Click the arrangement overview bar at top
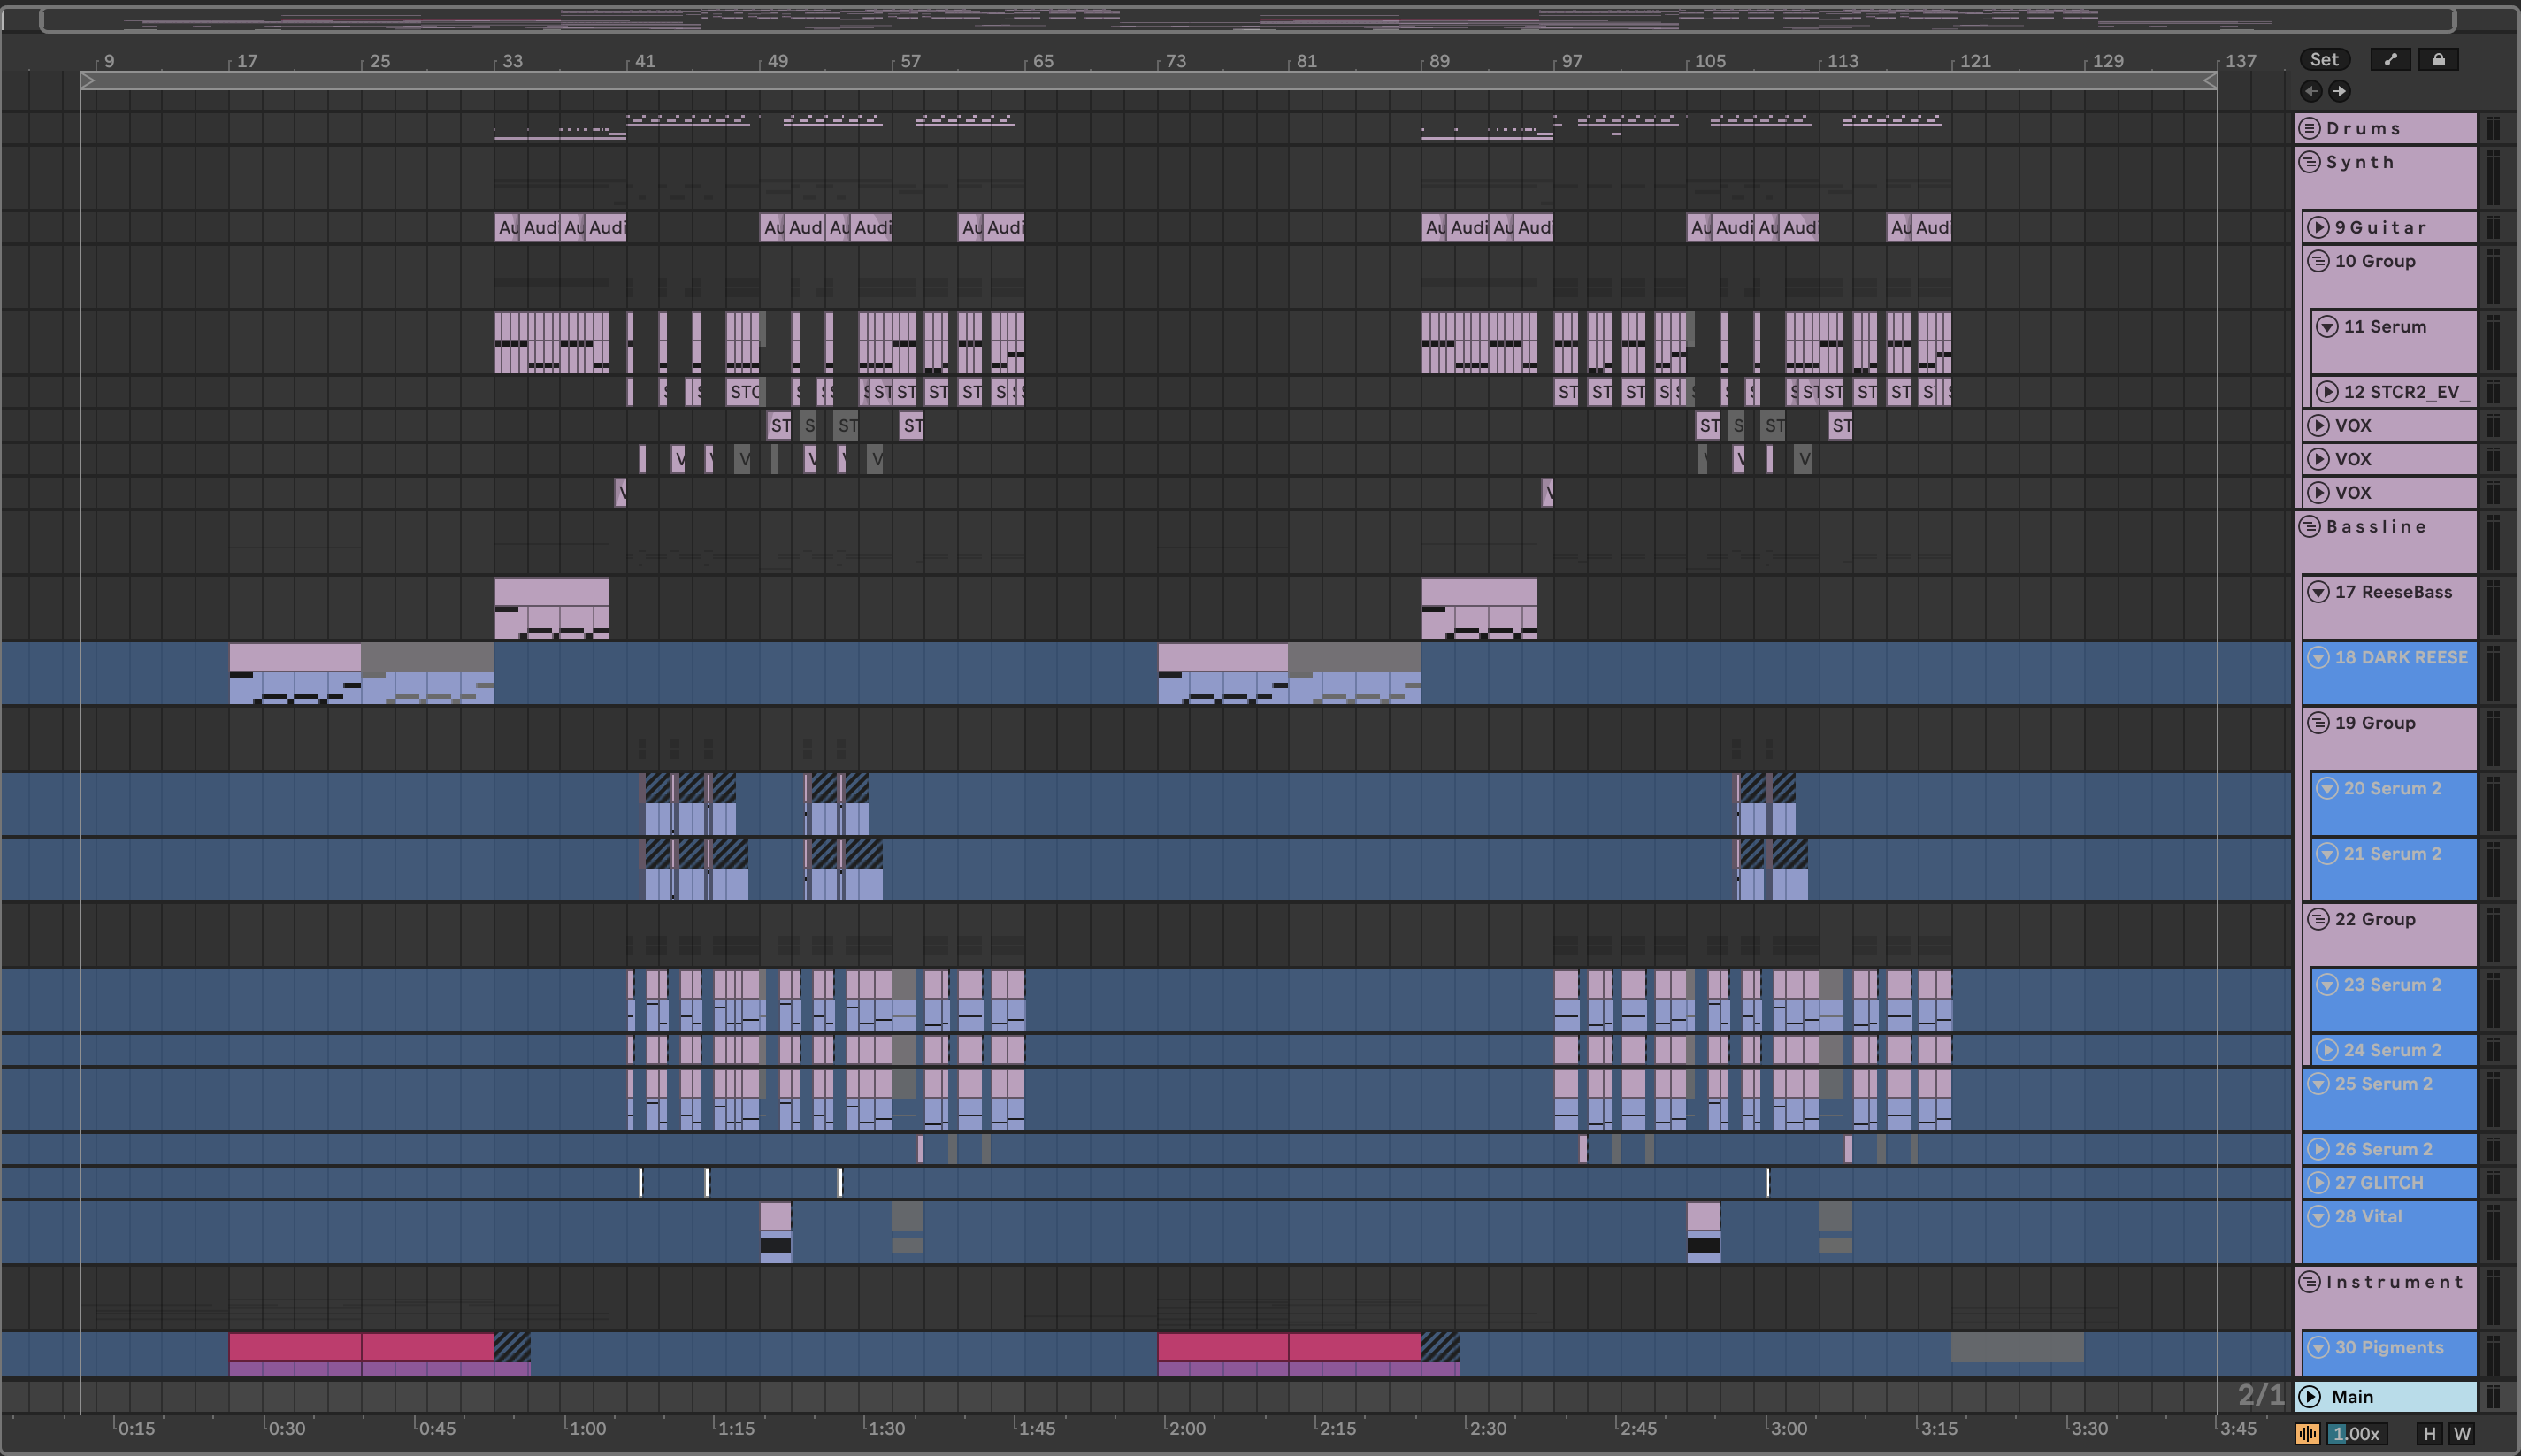Viewport: 2521px width, 1456px height. [x=1247, y=19]
